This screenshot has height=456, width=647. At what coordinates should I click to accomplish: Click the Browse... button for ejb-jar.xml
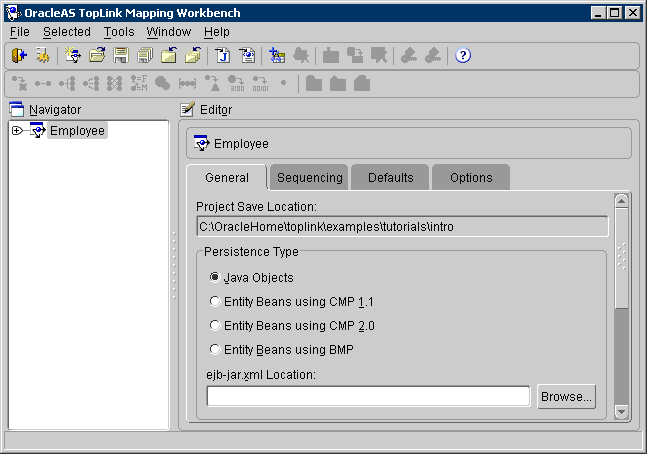(566, 397)
